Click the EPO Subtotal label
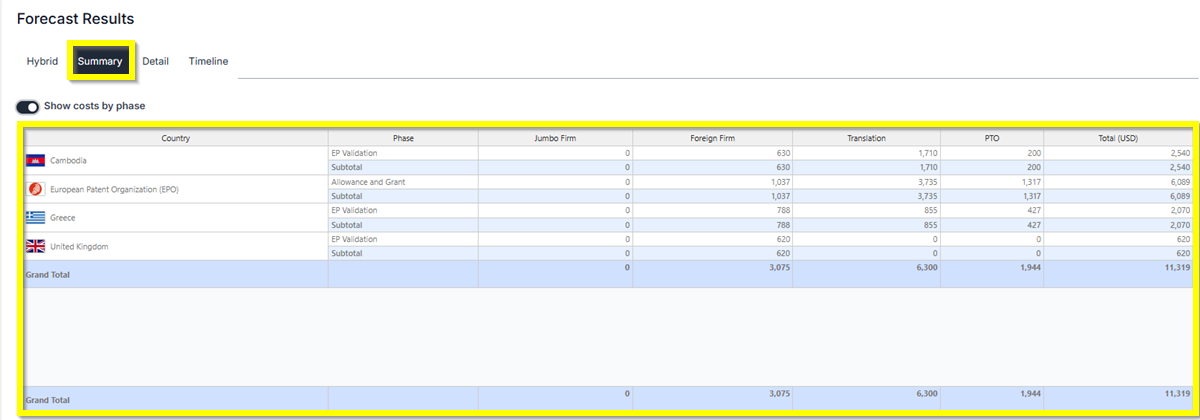Image resolution: width=1200 pixels, height=420 pixels. 347,196
